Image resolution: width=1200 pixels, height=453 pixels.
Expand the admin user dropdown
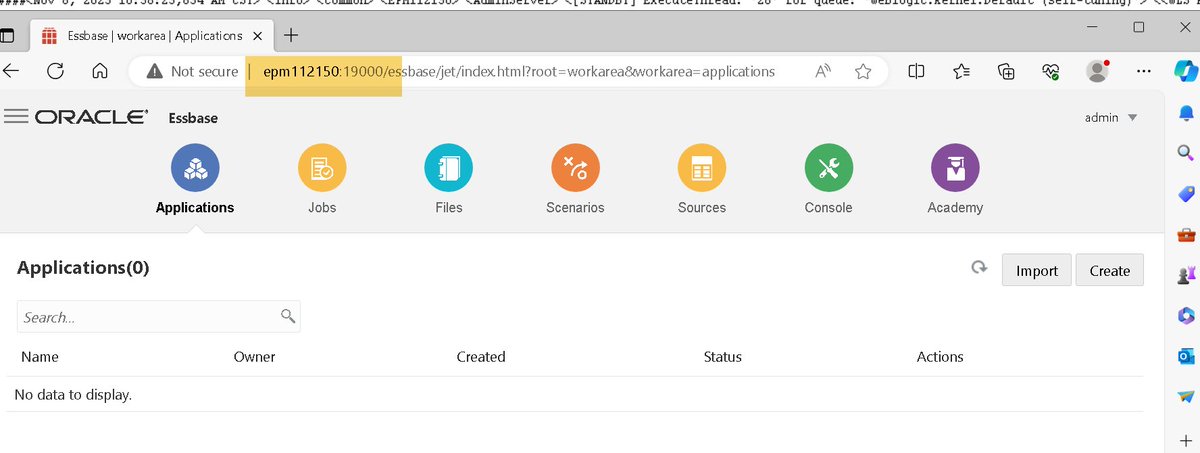click(1112, 118)
